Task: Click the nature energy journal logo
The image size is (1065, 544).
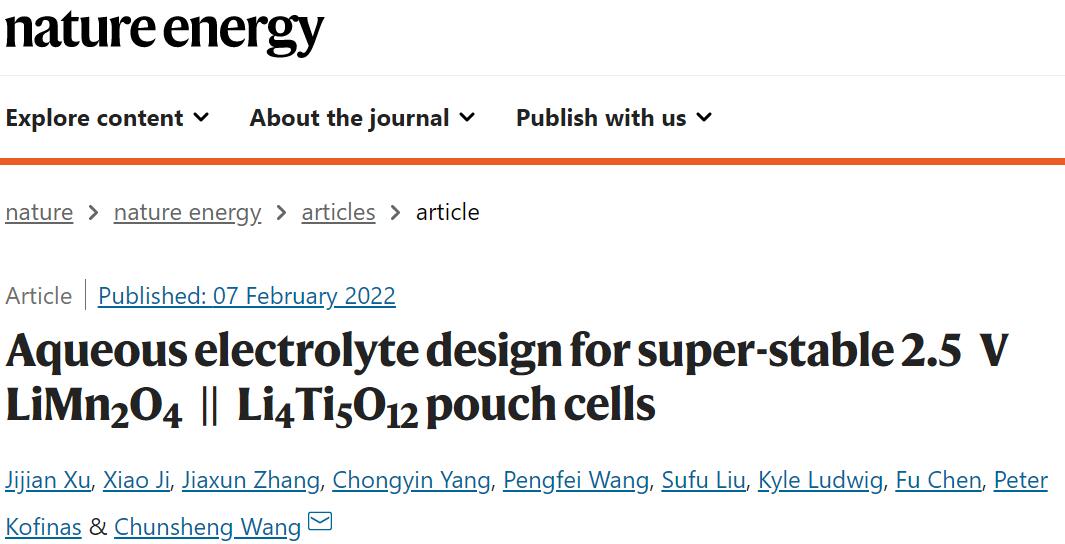Action: point(164,31)
